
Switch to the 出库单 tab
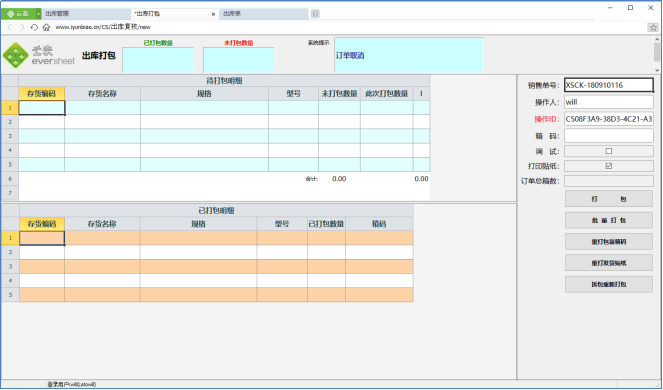[x=263, y=14]
